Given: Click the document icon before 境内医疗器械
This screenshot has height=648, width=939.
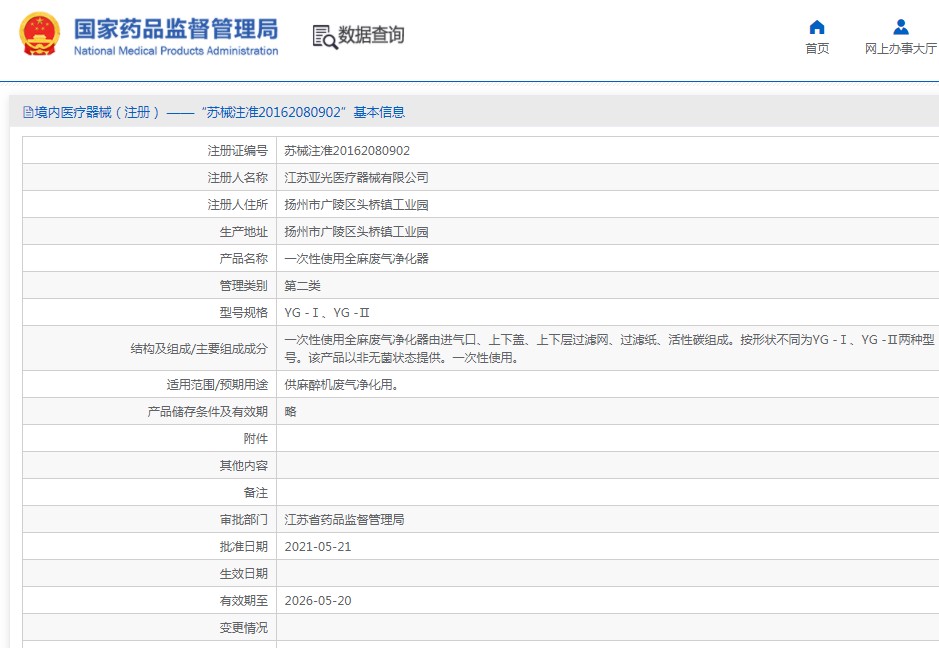Looking at the screenshot, I should click(28, 112).
